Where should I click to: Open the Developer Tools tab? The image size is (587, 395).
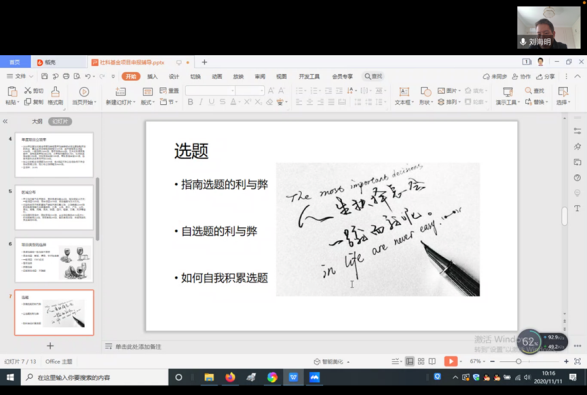[309, 76]
